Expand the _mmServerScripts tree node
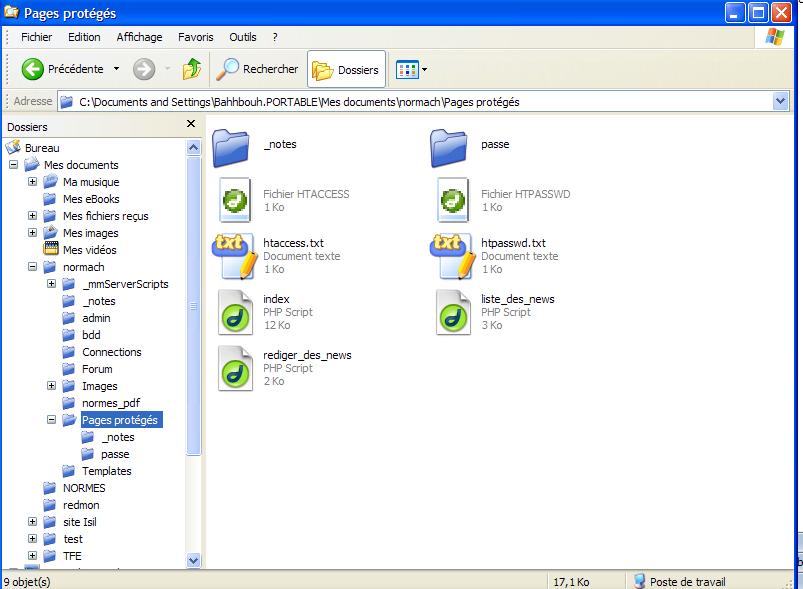 click(51, 283)
